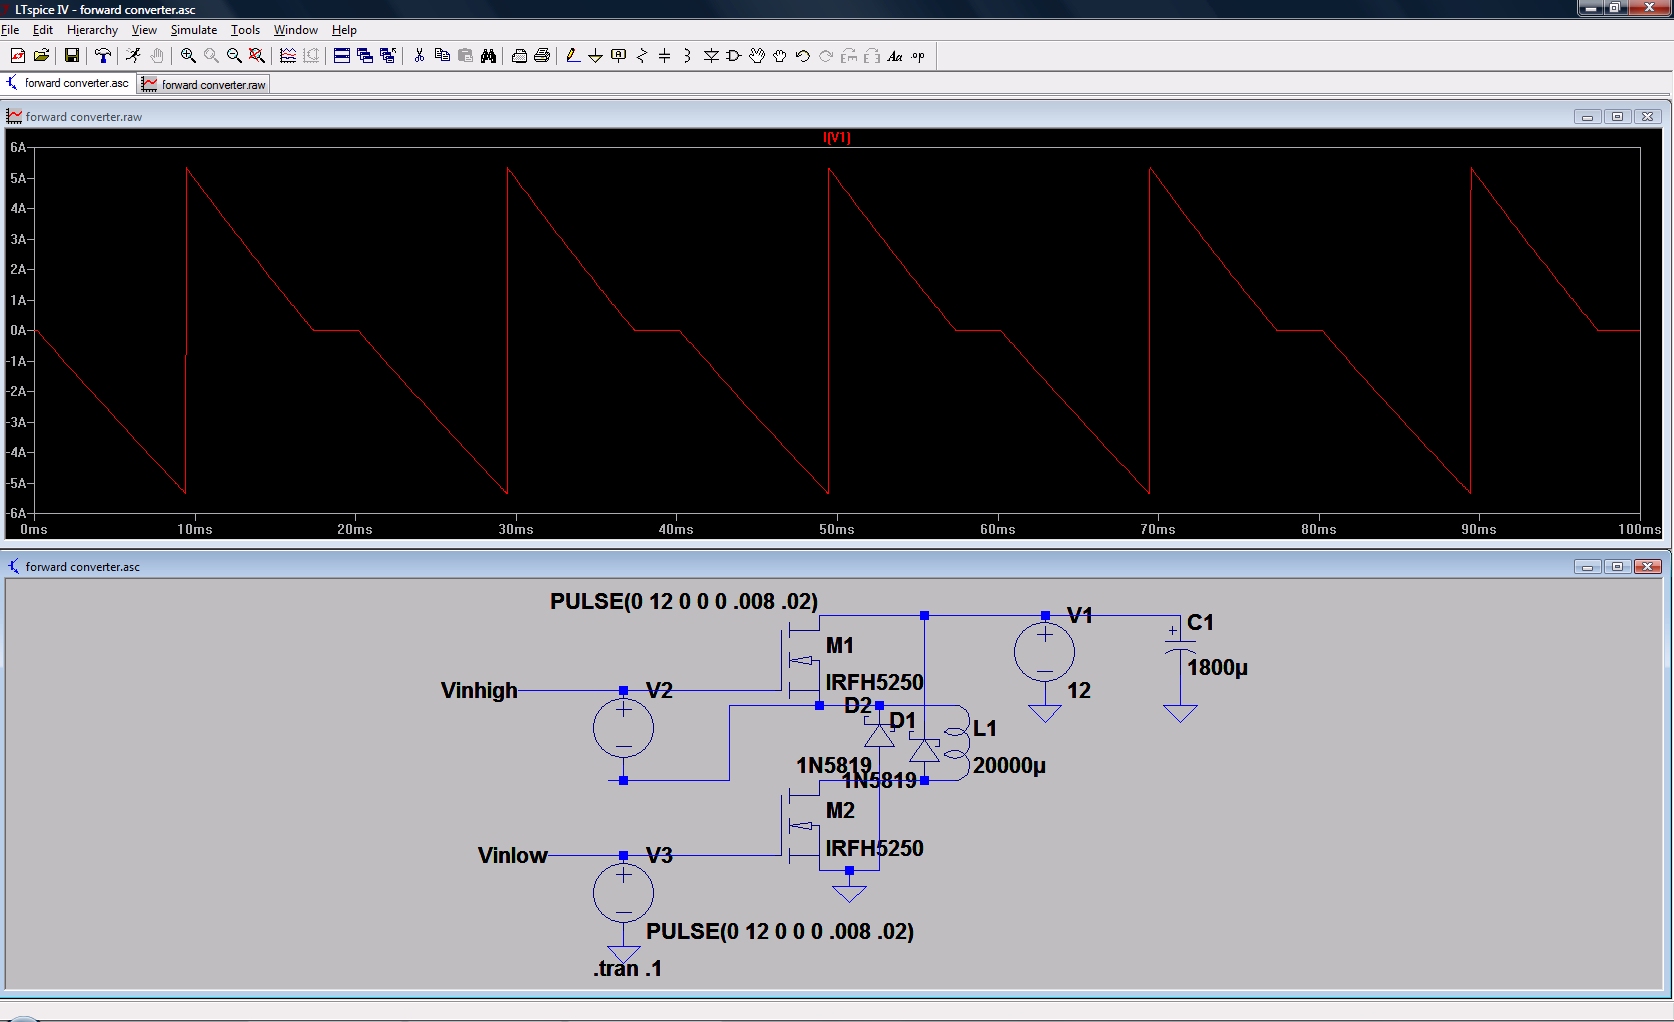The image size is (1674, 1022).
Task: Click the Print printer icon
Action: point(542,56)
